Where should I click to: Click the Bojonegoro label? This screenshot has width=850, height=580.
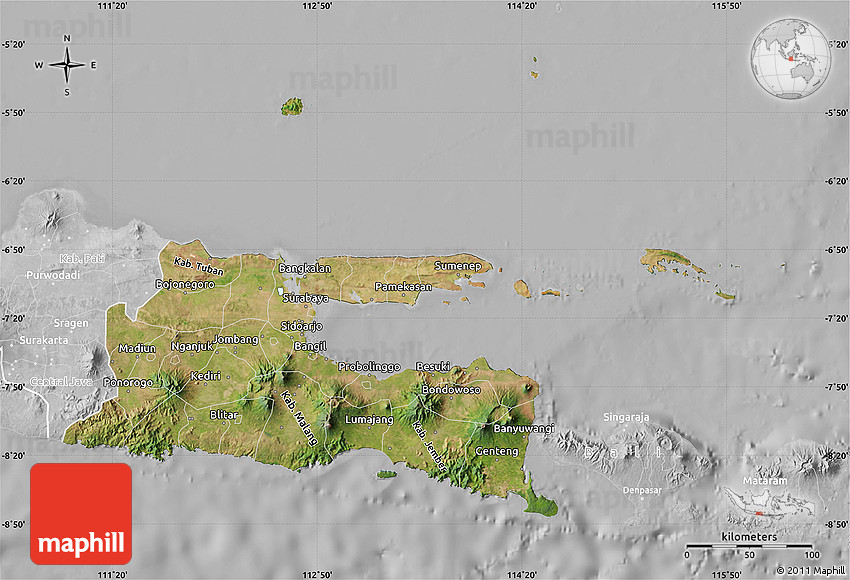click(185, 284)
